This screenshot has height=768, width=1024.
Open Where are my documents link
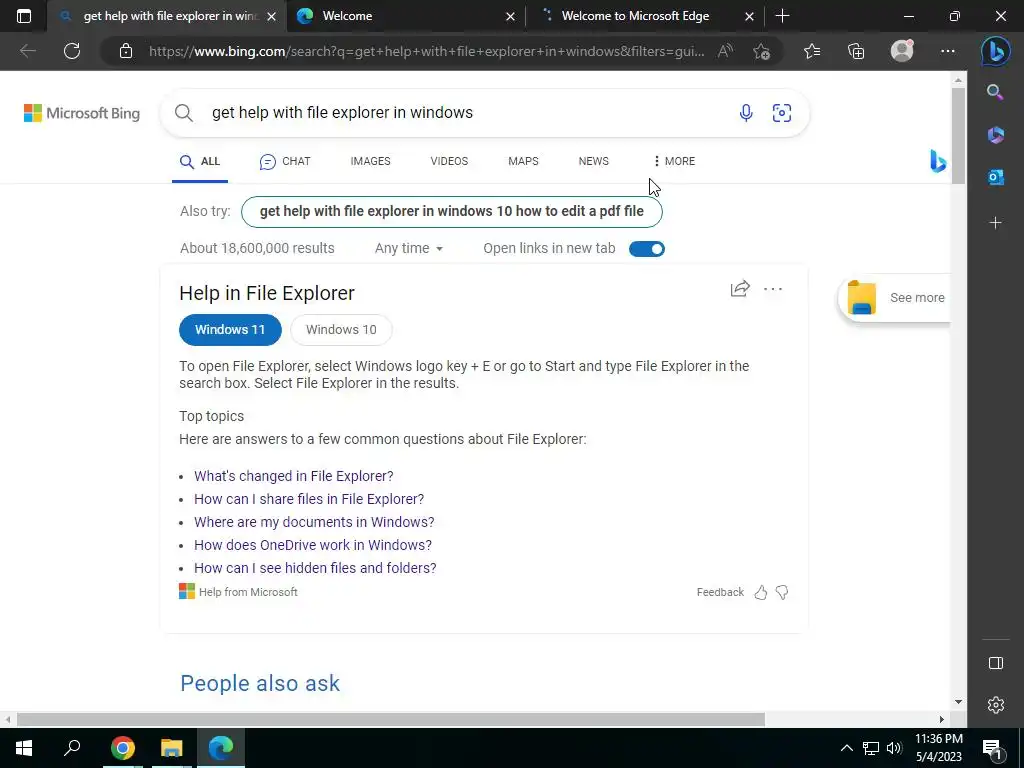[314, 522]
